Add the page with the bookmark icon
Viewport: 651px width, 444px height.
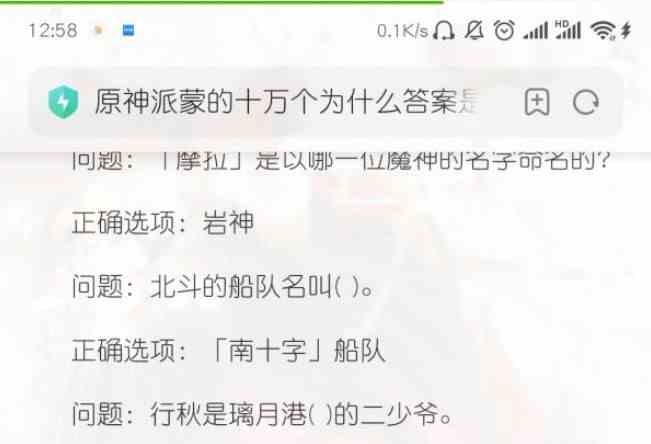pyautogui.click(x=537, y=102)
